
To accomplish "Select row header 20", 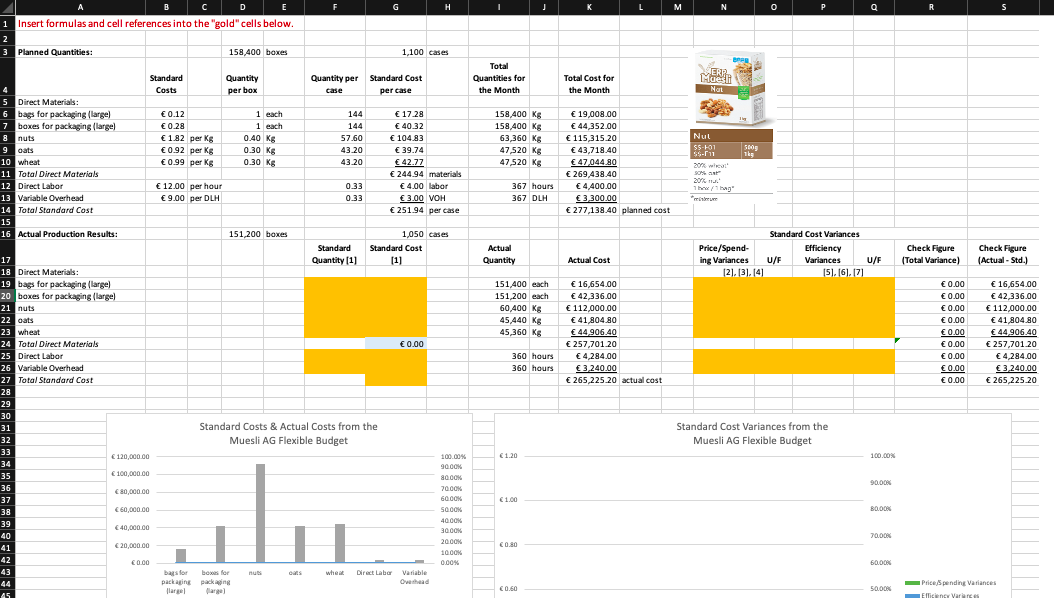I will pos(7,296).
